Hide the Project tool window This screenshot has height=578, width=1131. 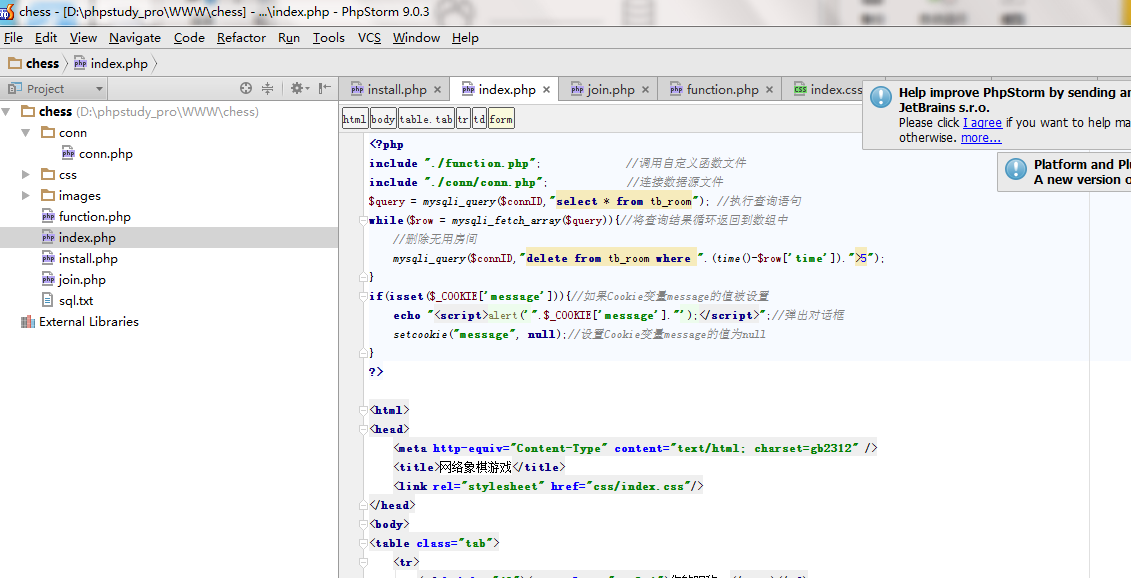tap(325, 88)
